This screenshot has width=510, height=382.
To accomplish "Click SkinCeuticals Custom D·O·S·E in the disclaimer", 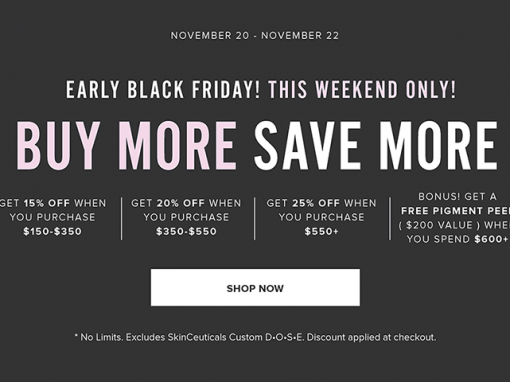I will 236,337.
